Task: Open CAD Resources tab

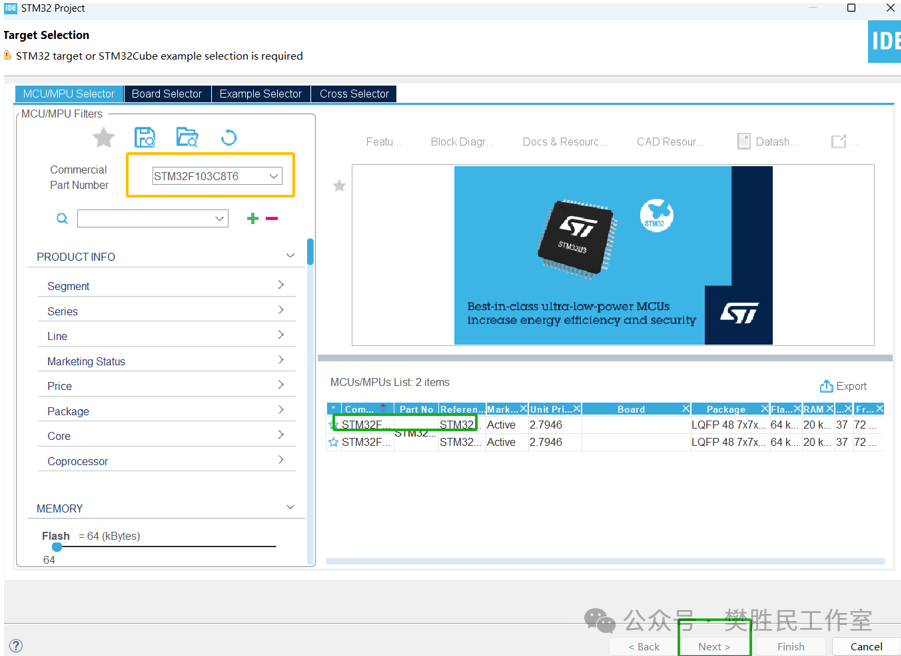Action: click(x=670, y=142)
